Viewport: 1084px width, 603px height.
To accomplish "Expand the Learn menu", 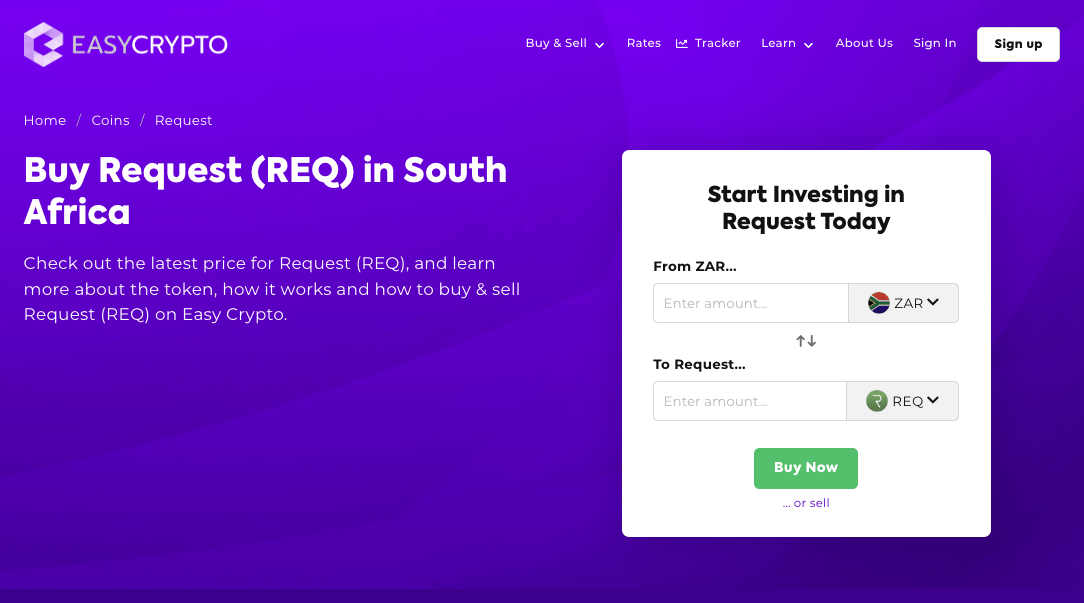I will pos(787,44).
